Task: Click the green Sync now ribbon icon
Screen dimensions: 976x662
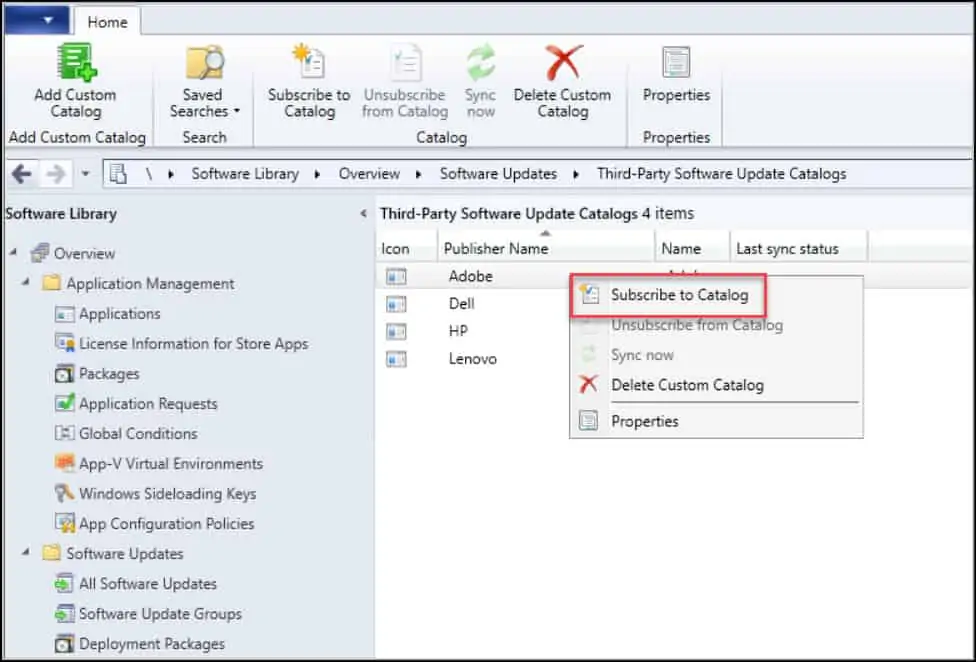Action: 481,62
